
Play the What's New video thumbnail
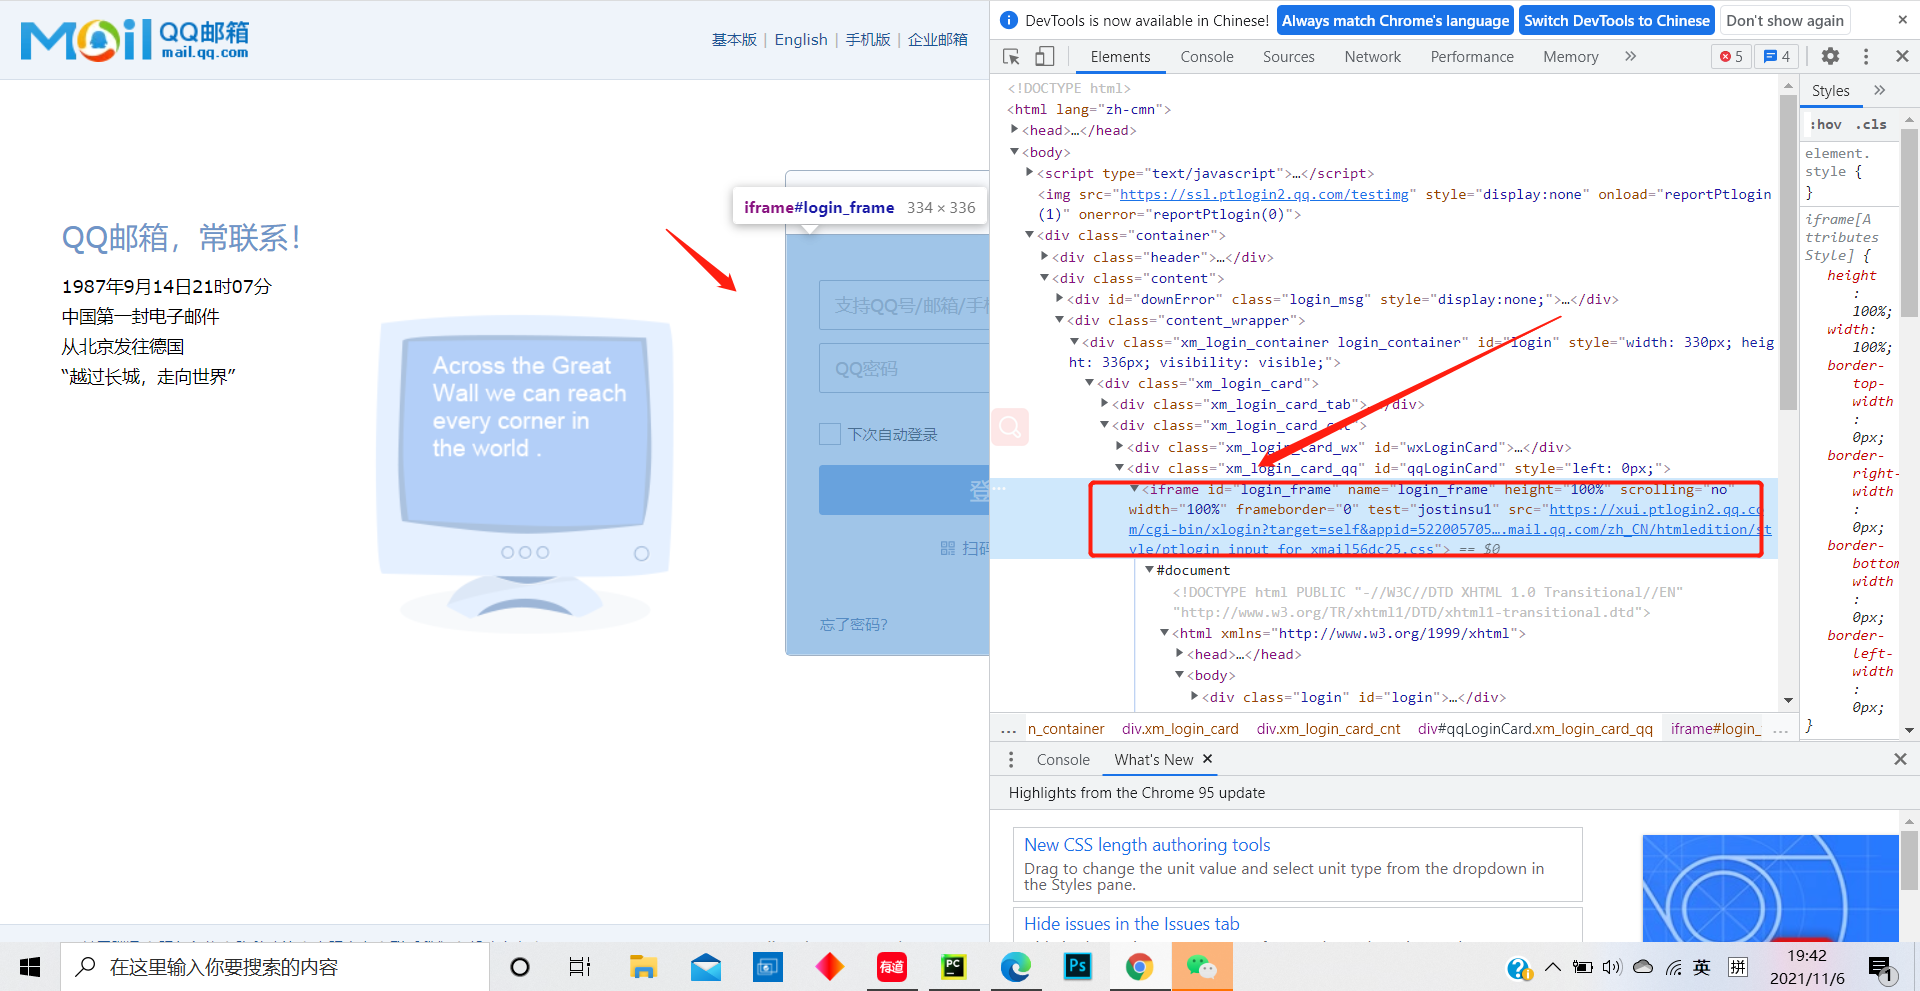tap(1770, 888)
